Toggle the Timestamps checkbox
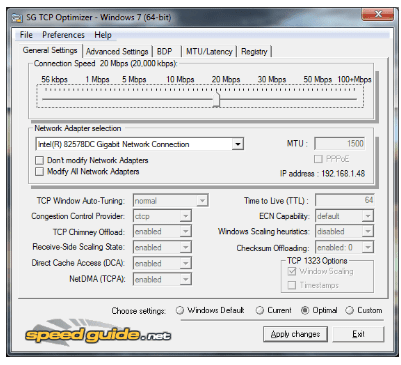 [292, 285]
